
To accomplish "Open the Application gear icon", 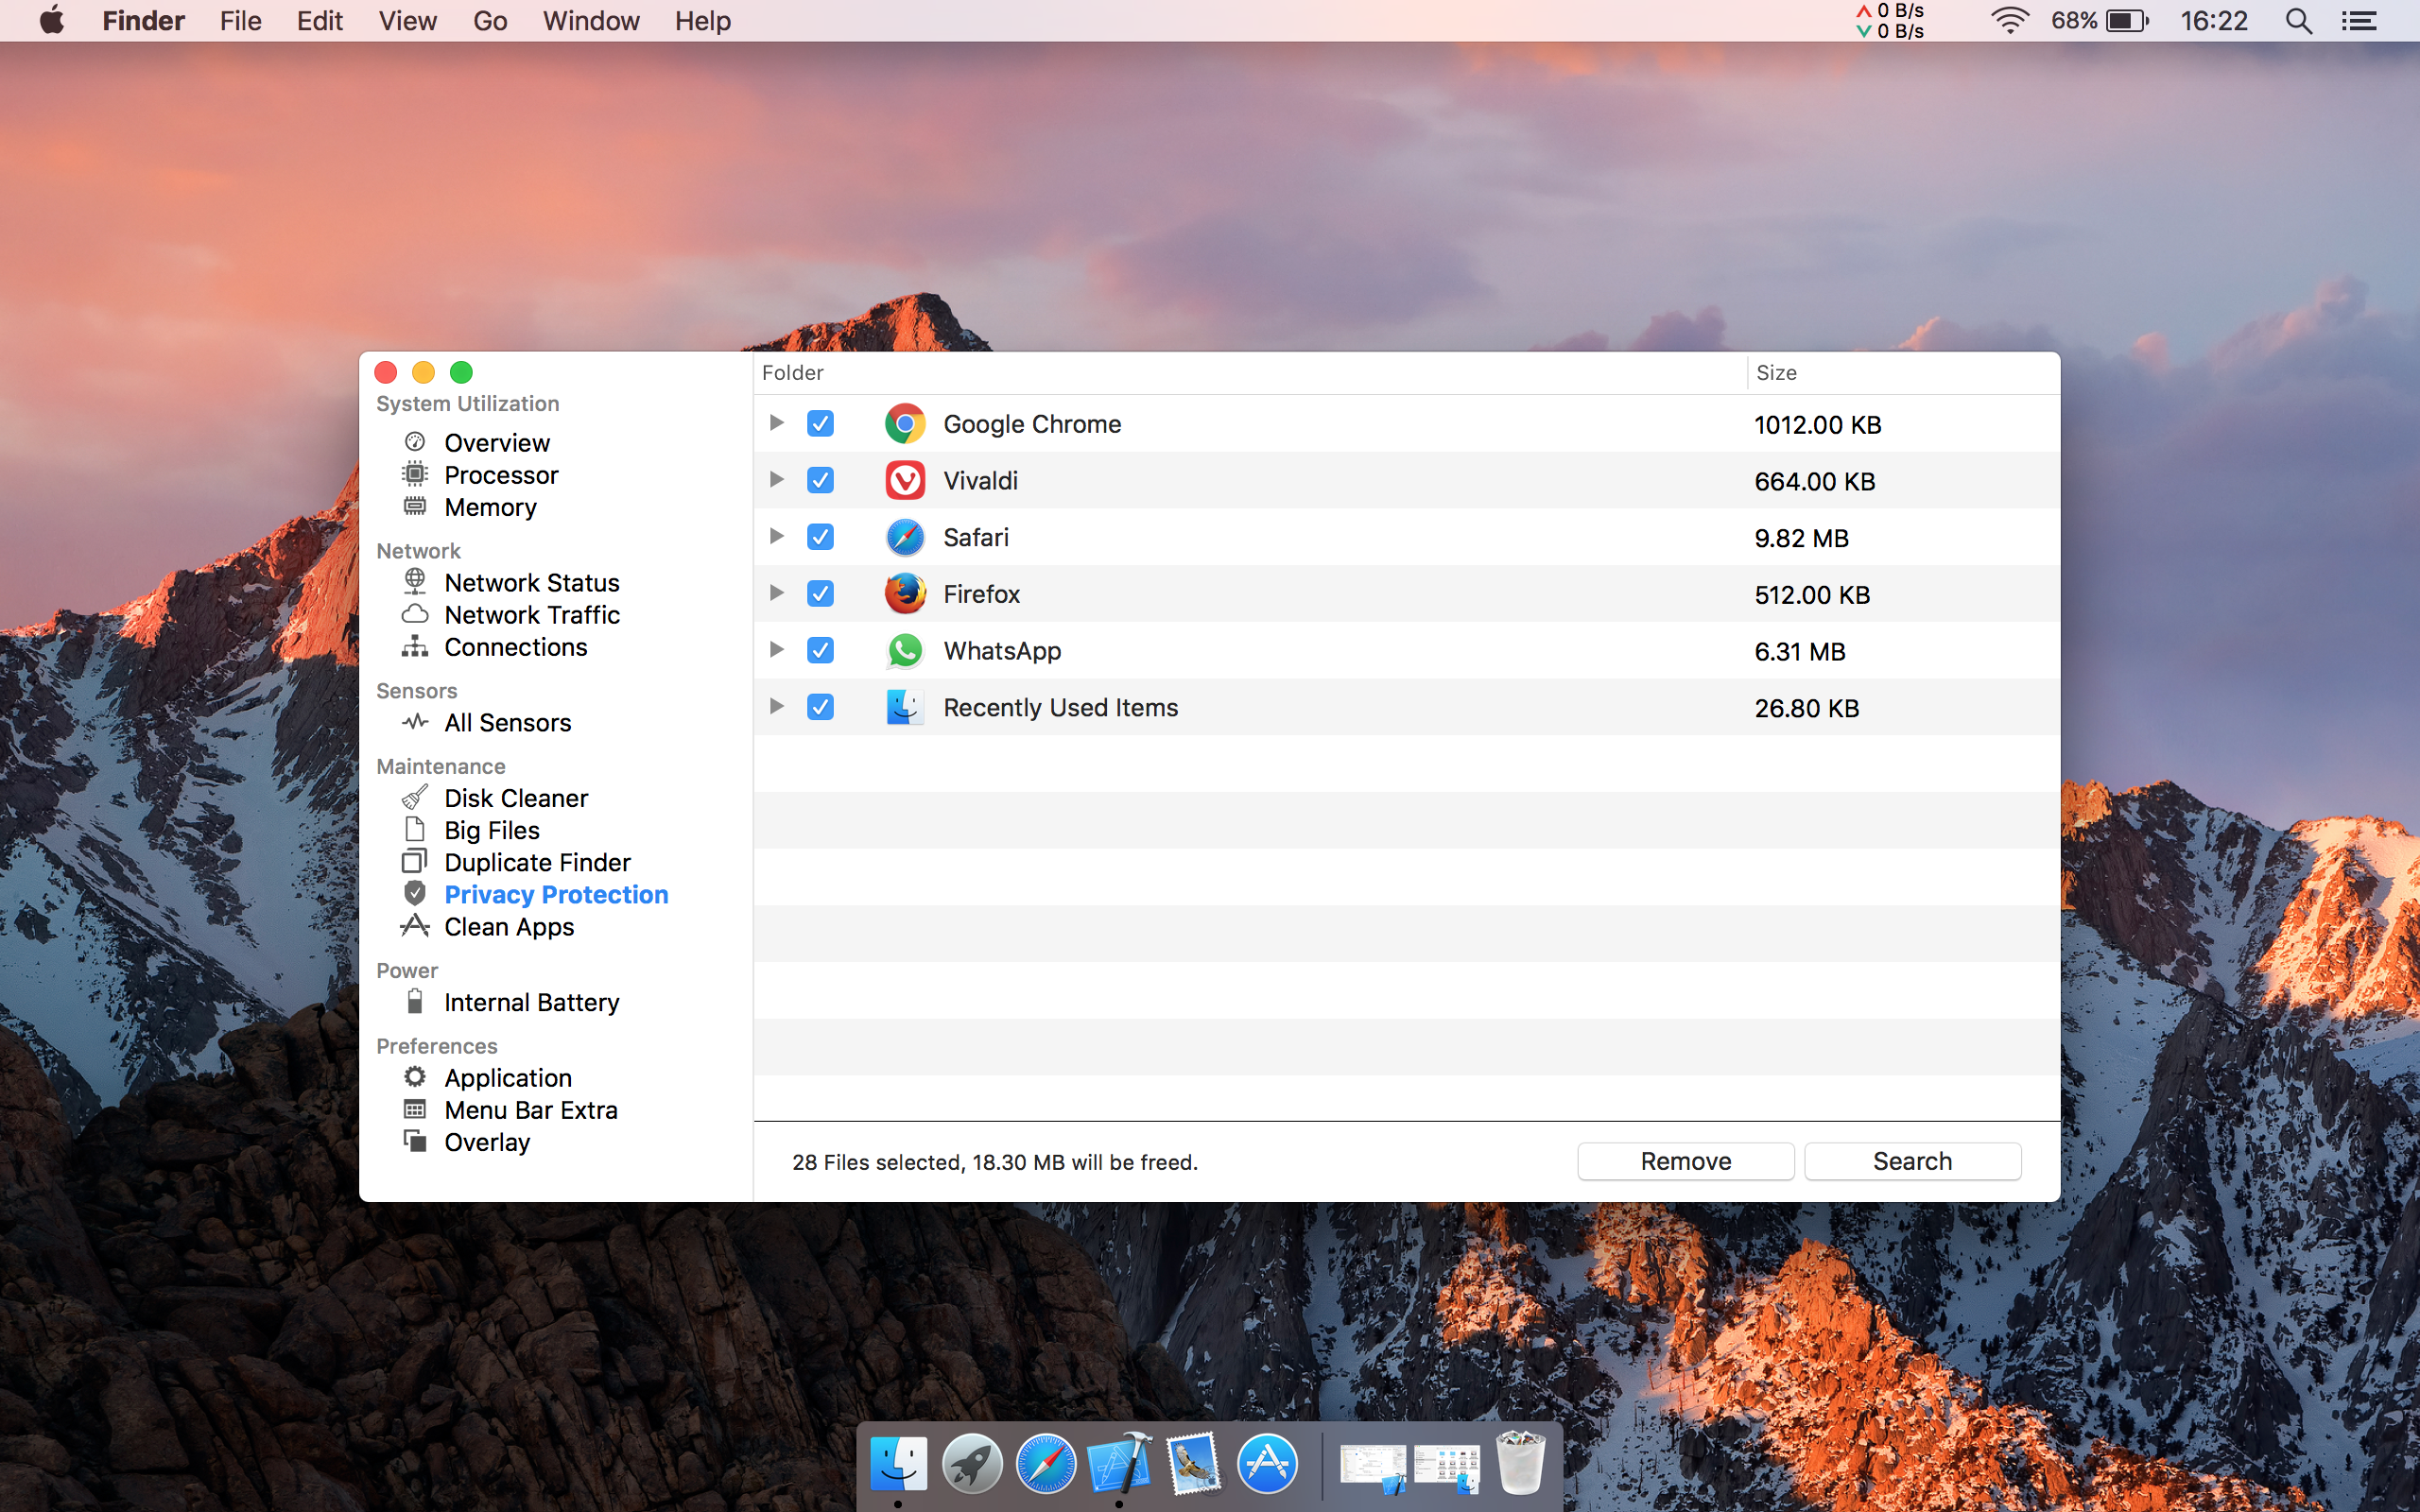I will tap(415, 1077).
